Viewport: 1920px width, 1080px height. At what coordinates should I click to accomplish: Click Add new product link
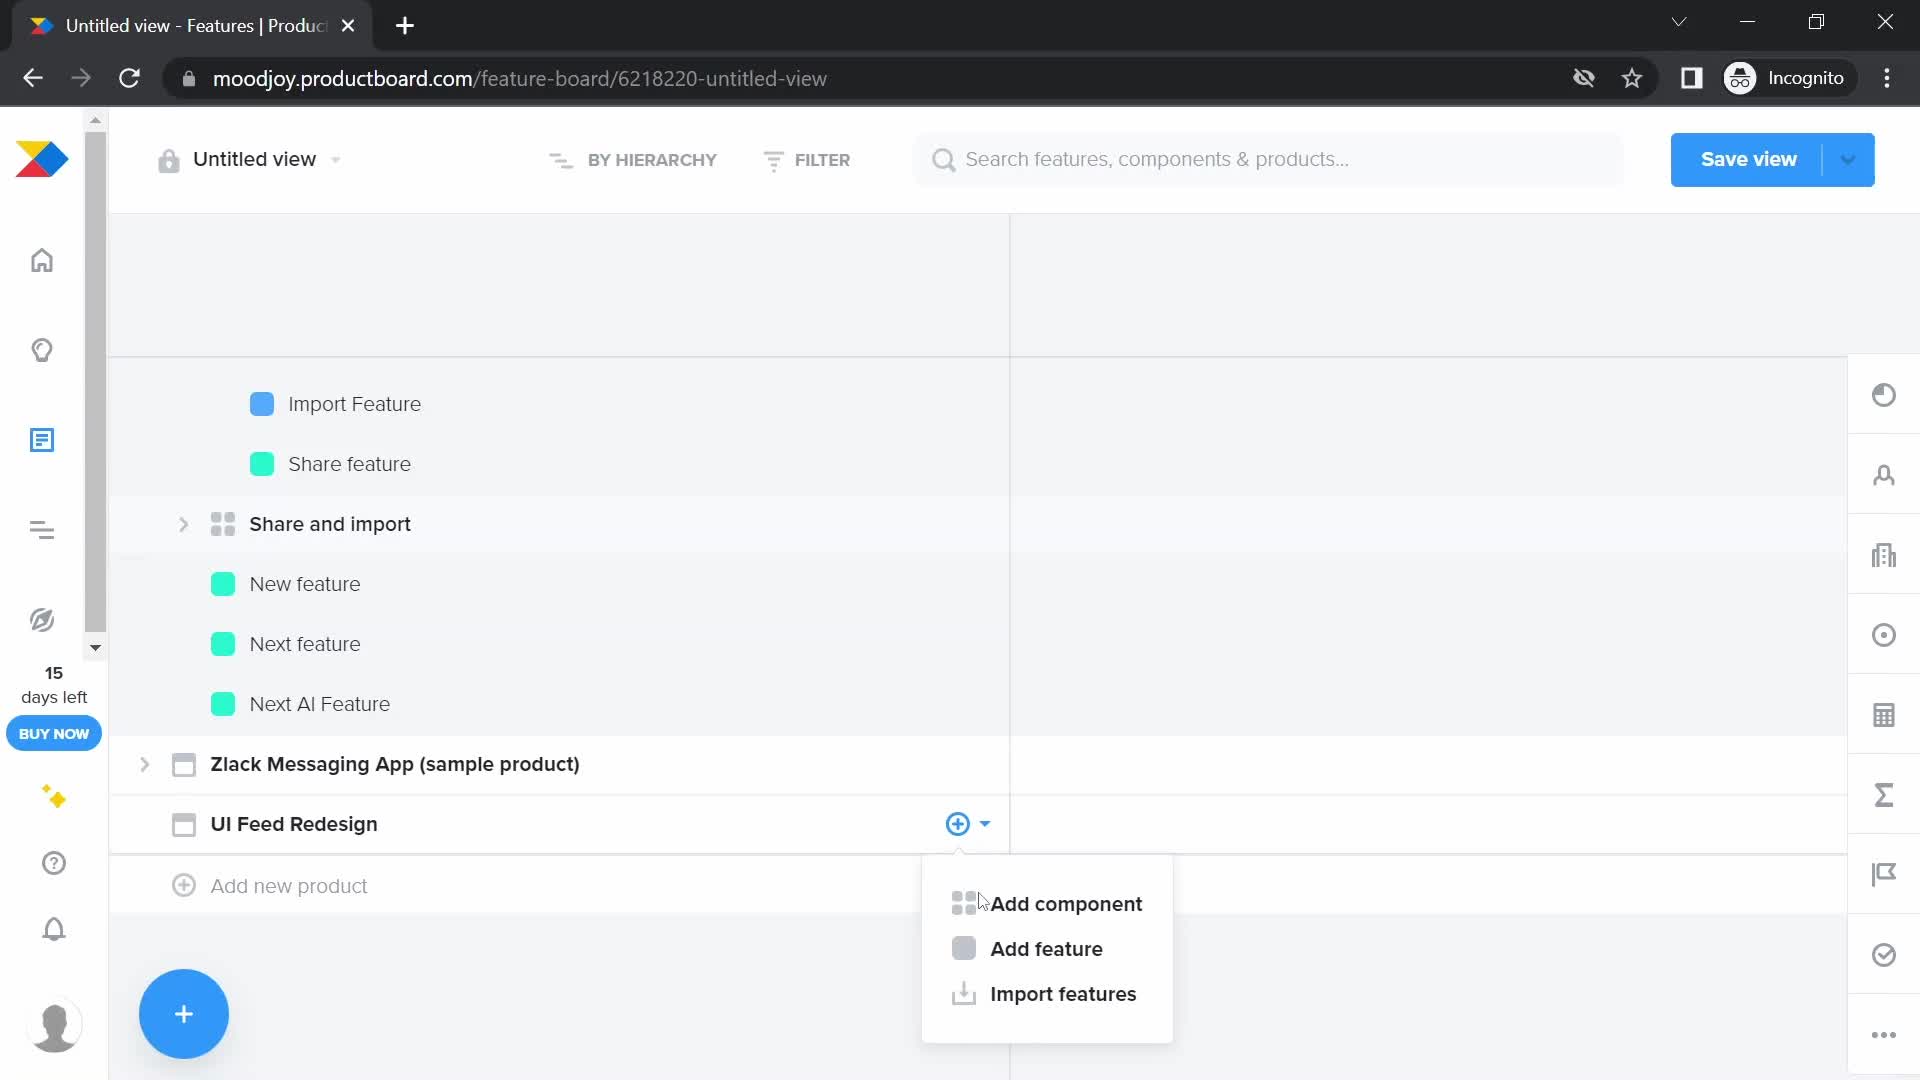point(290,886)
